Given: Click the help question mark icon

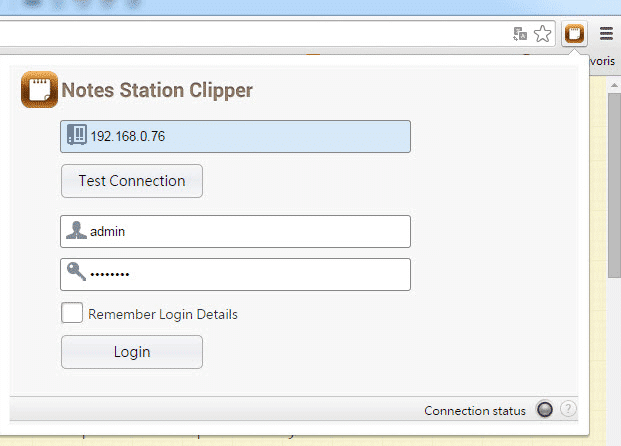Looking at the screenshot, I should pos(568,408).
